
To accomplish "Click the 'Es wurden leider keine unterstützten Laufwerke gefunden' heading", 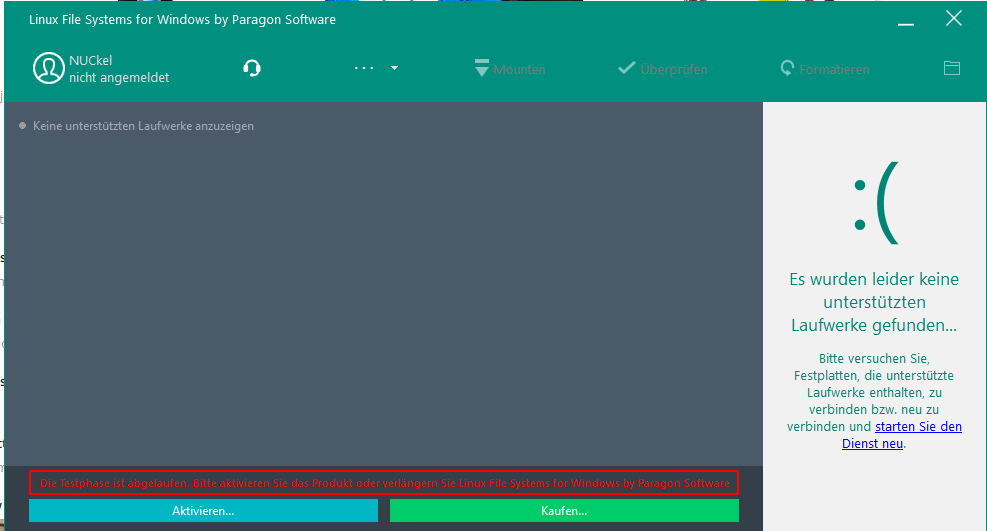I will pyautogui.click(x=874, y=302).
